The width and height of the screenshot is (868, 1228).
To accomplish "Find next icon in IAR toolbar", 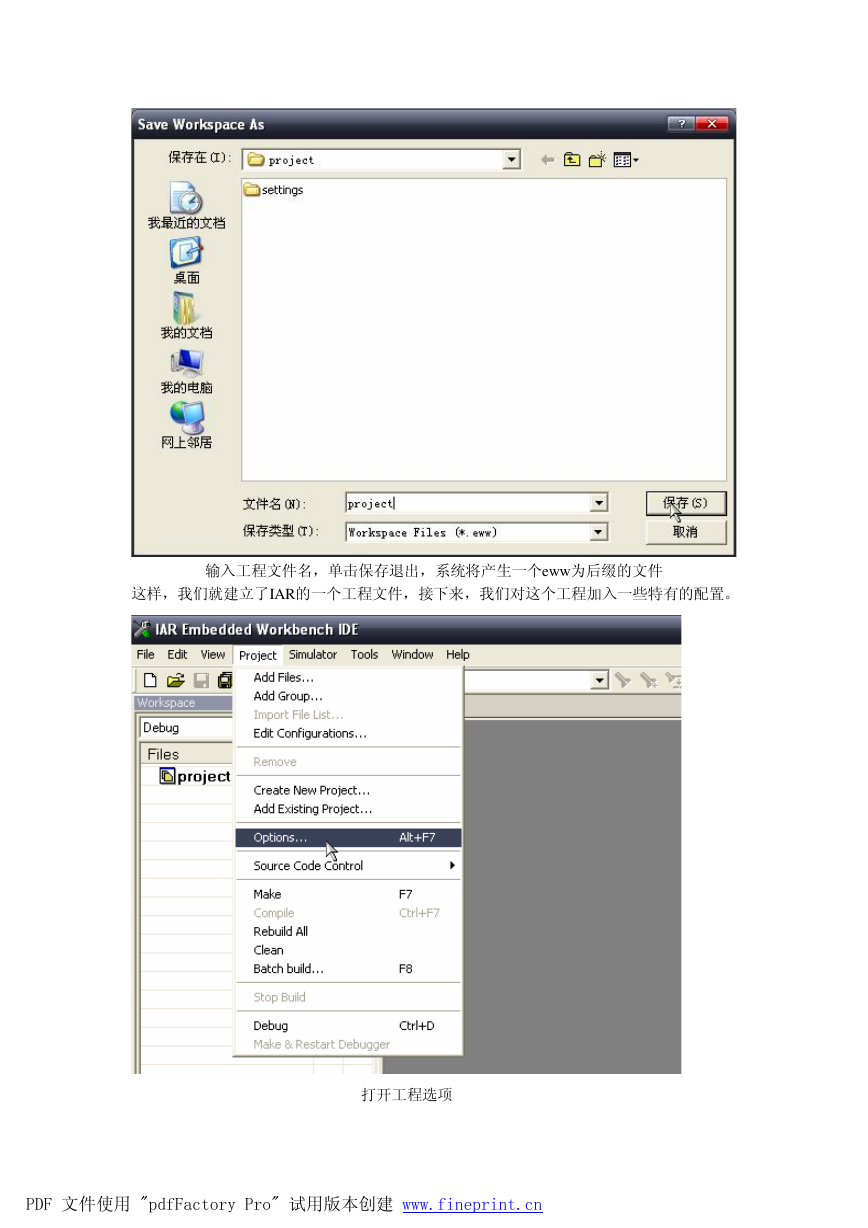I will coord(648,681).
